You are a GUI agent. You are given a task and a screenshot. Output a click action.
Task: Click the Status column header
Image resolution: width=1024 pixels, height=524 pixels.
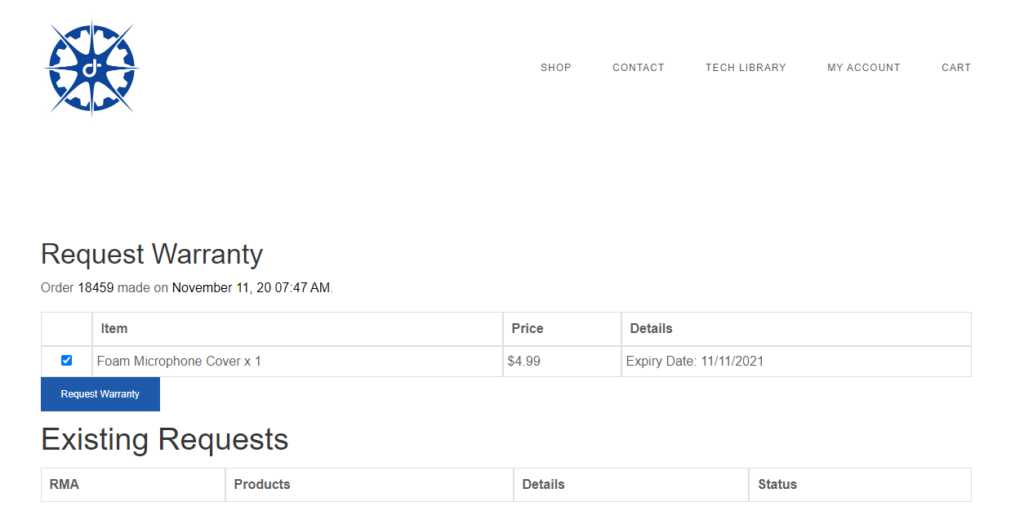coord(777,484)
